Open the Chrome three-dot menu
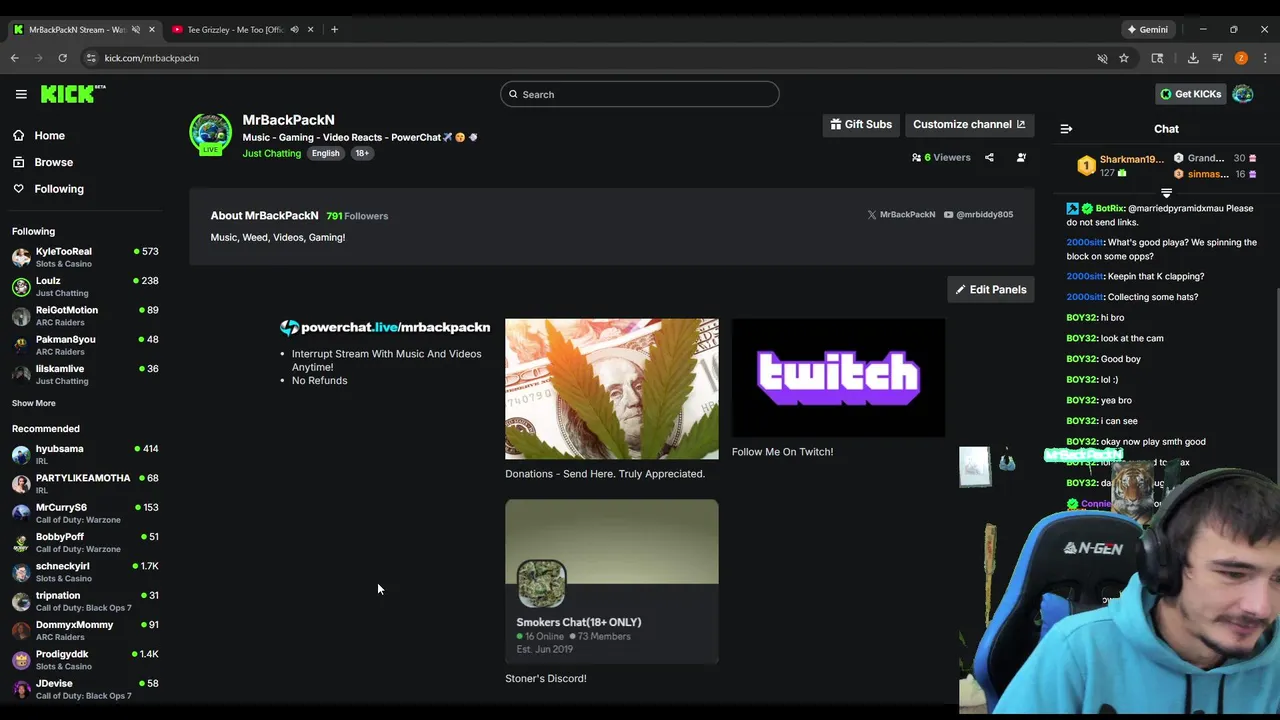This screenshot has height=720, width=1280. [1265, 58]
